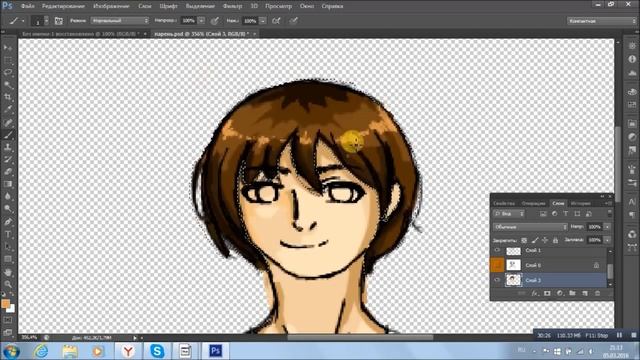Toggle lock position icon
640x360 pixels.
[x=545, y=240]
